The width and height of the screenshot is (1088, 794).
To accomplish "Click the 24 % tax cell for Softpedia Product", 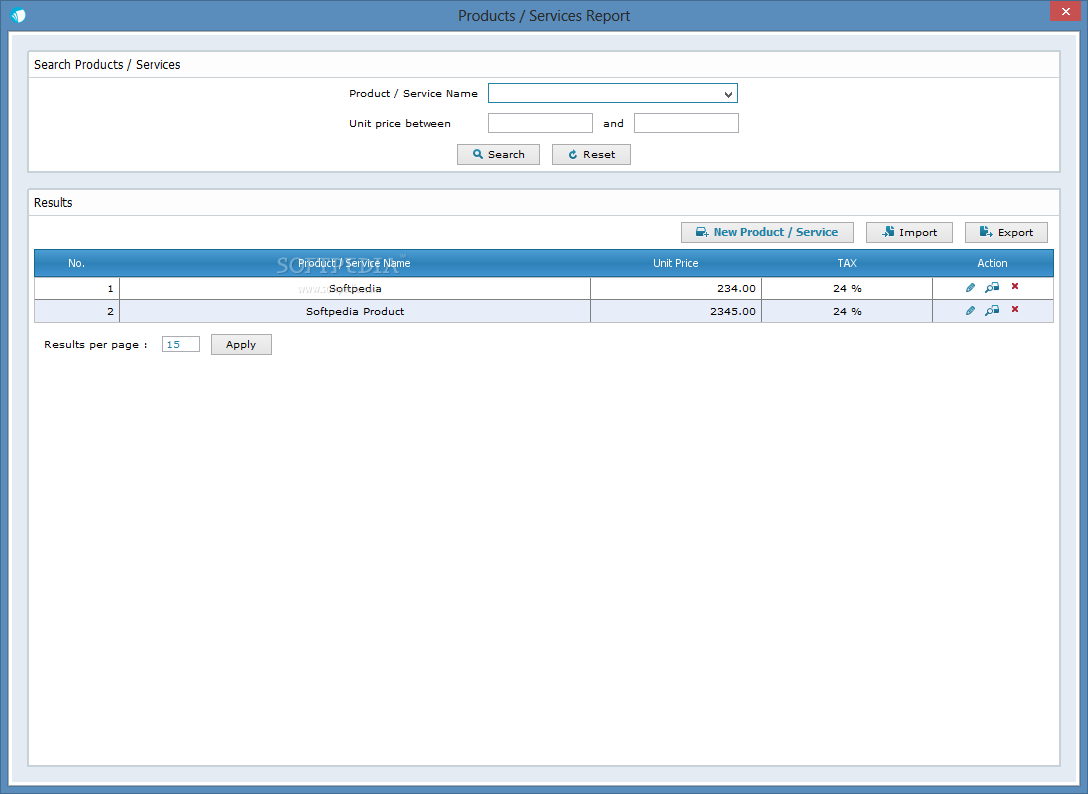I will click(x=847, y=311).
